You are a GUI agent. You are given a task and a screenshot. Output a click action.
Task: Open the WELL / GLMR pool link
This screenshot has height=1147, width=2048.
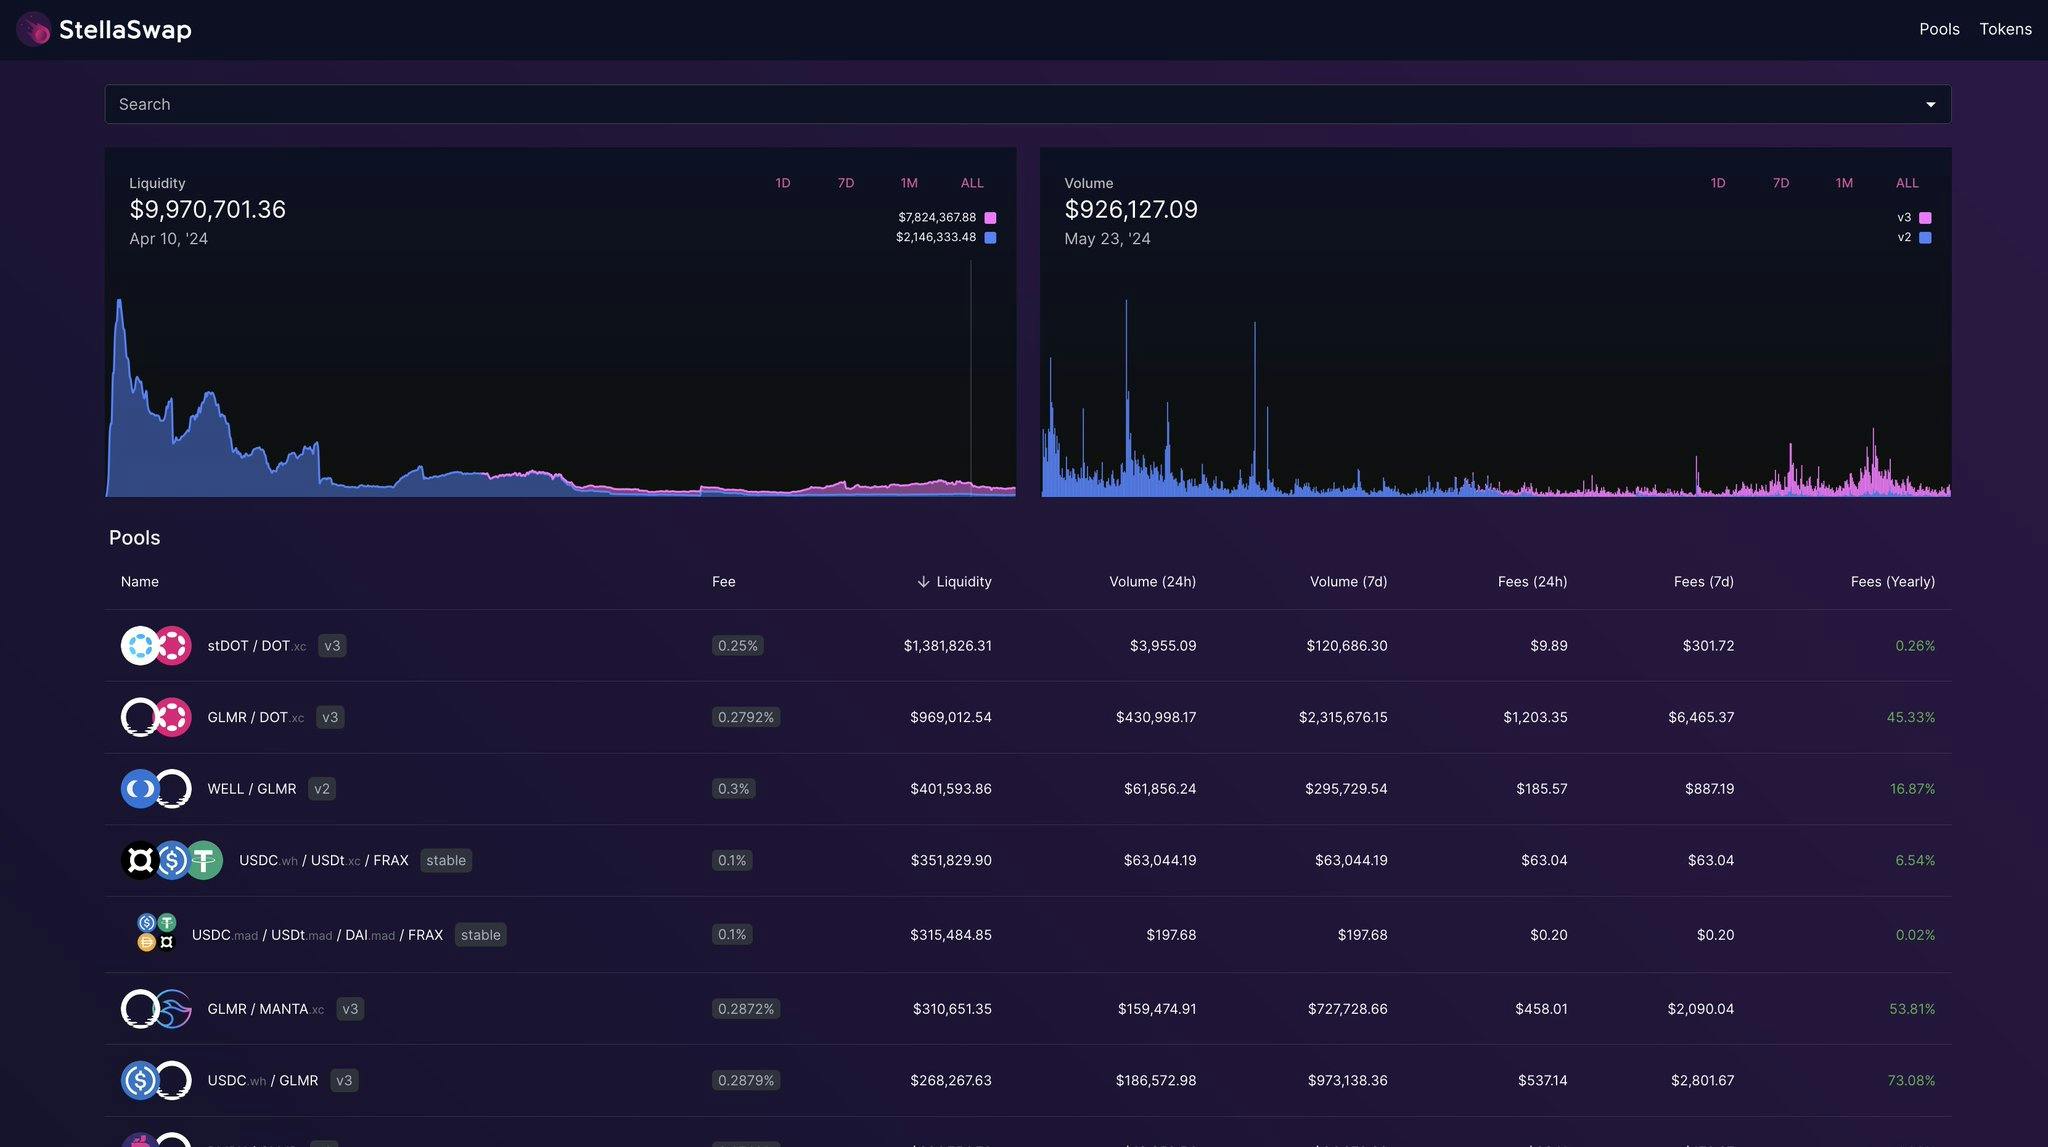click(x=252, y=789)
